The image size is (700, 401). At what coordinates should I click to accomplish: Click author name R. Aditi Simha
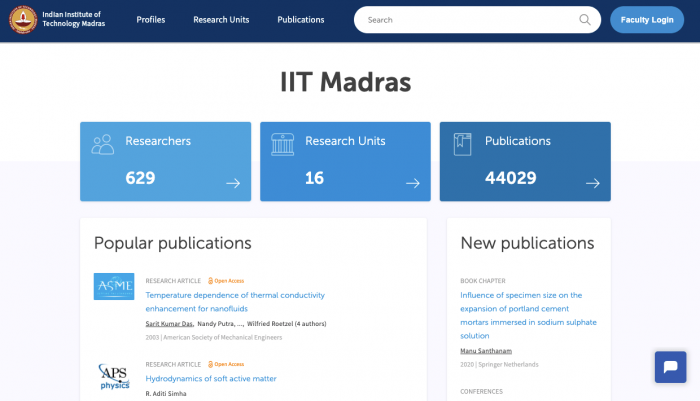click(x=166, y=394)
